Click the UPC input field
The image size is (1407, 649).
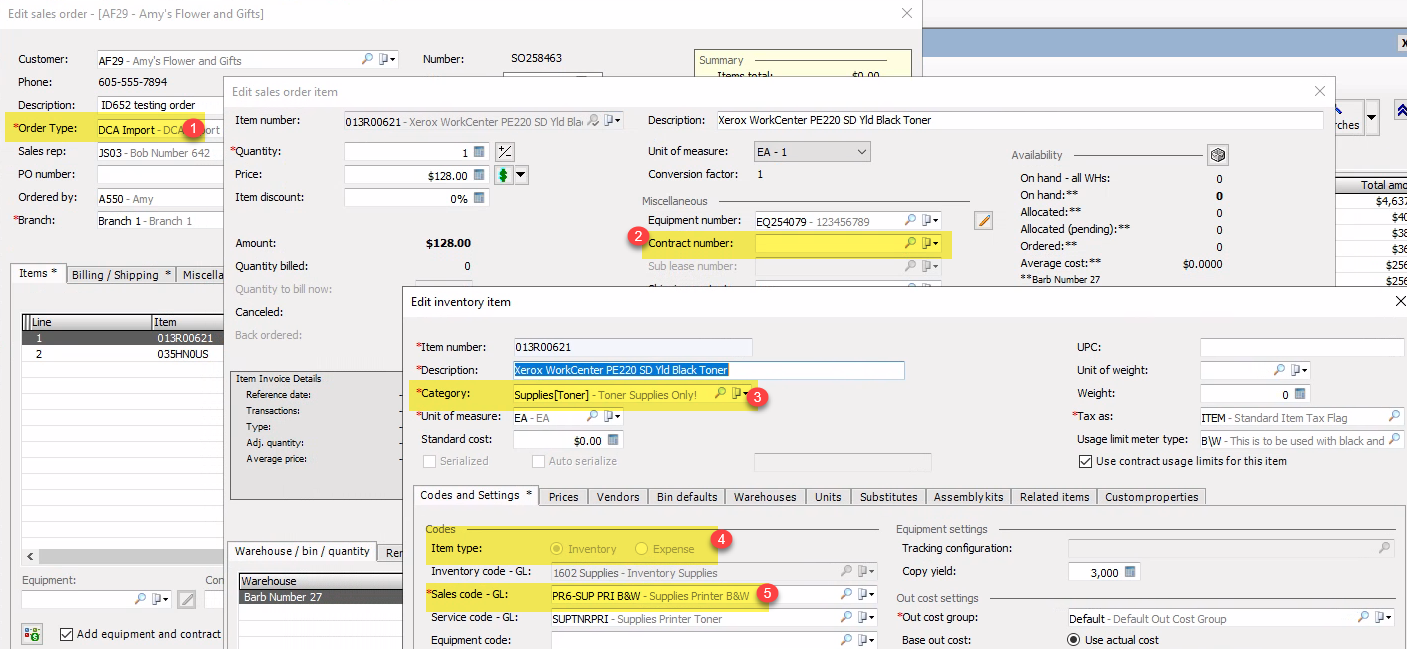1302,347
